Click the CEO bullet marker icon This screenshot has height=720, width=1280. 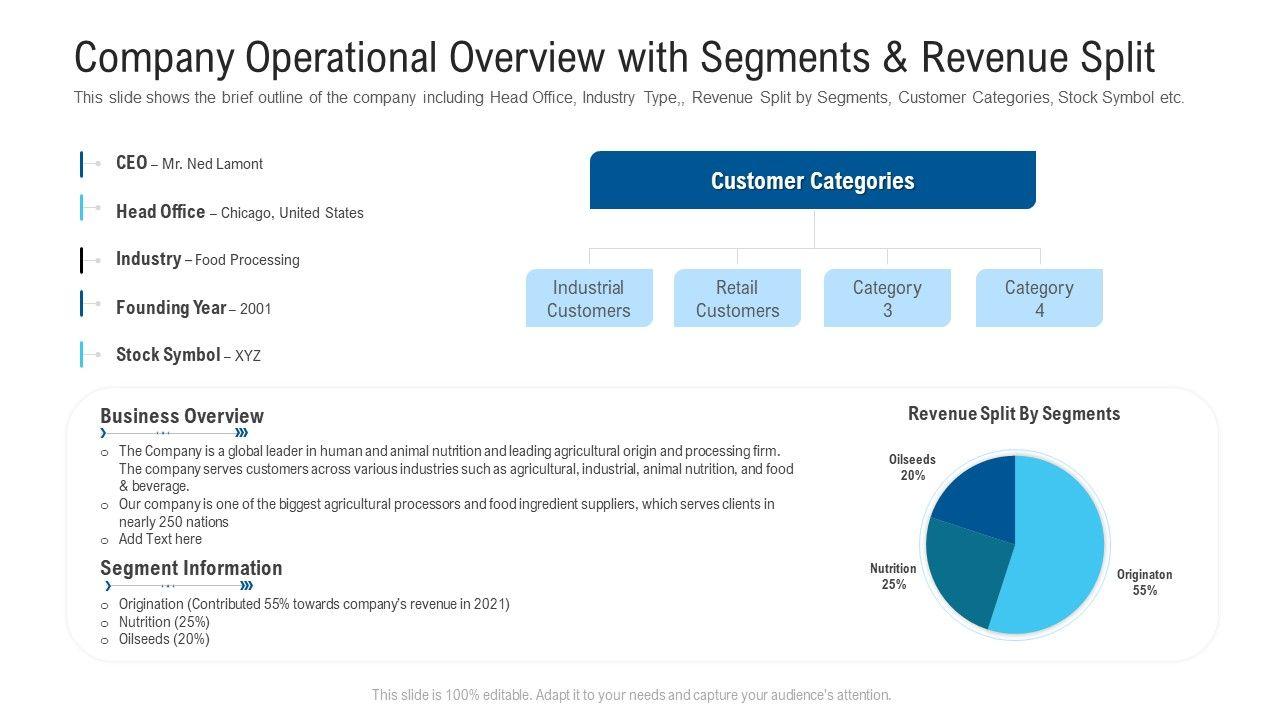[88, 164]
